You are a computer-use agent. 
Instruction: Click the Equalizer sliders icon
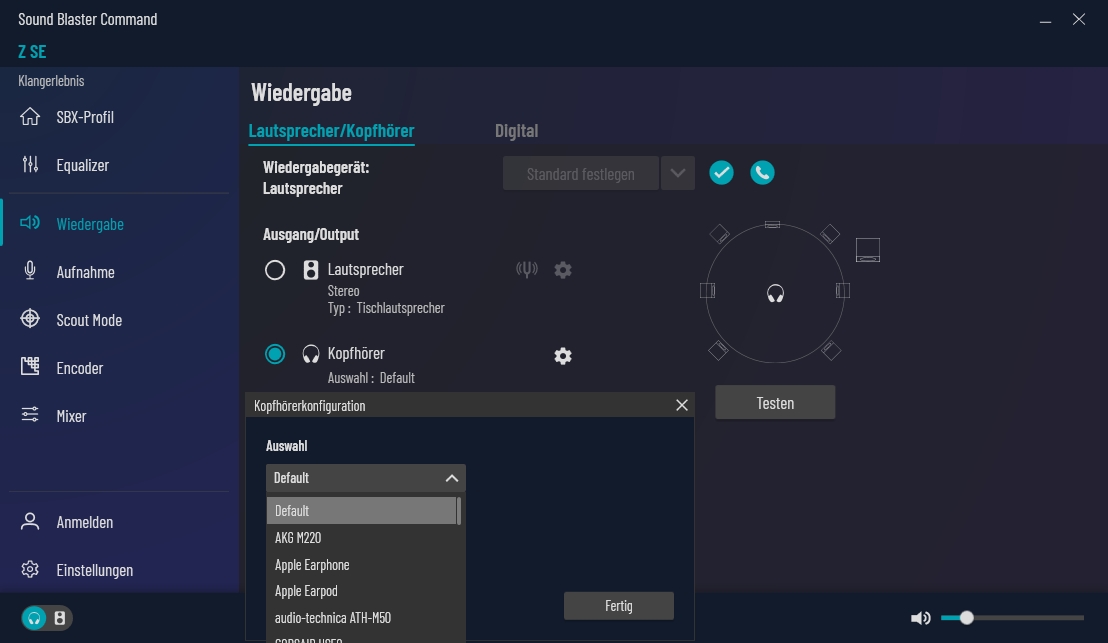point(30,165)
